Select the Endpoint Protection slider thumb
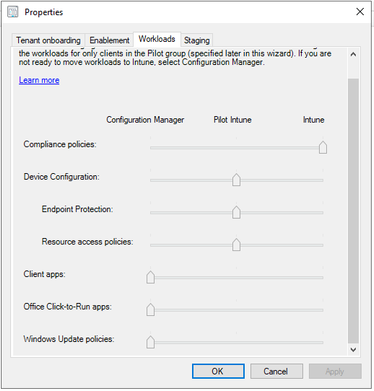This screenshot has width=374, height=391. tap(236, 212)
